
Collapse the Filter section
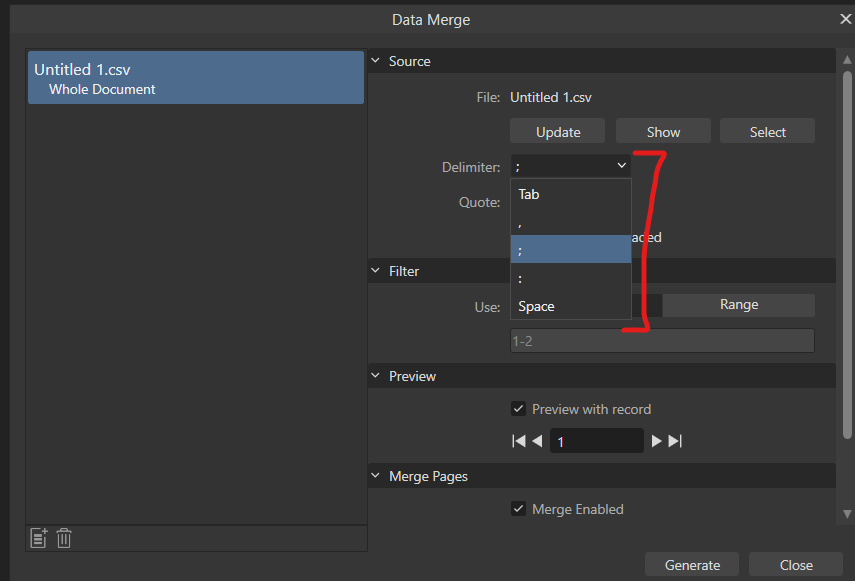coord(375,270)
